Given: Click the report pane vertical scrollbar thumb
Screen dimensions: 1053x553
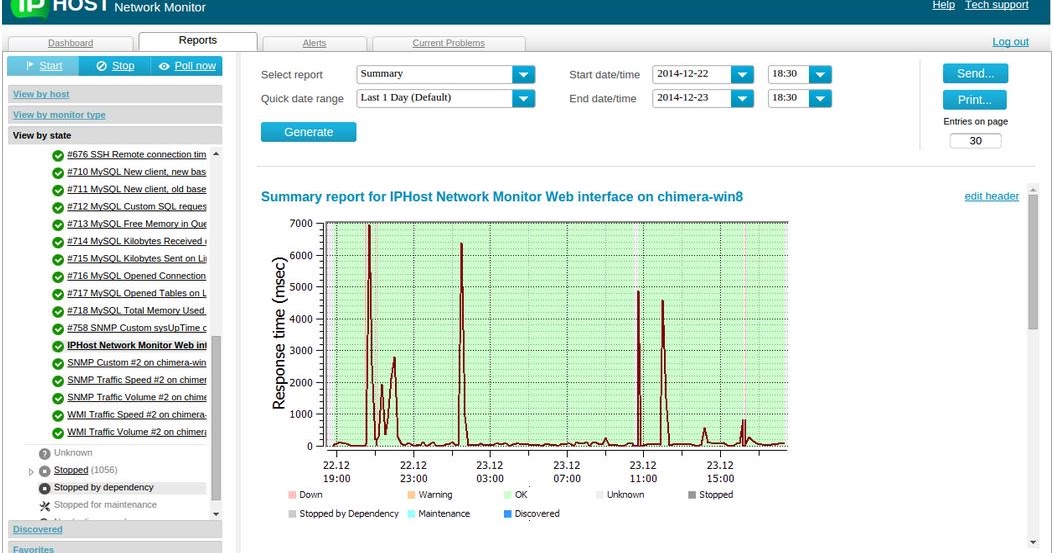Looking at the screenshot, I should 1033,261.
